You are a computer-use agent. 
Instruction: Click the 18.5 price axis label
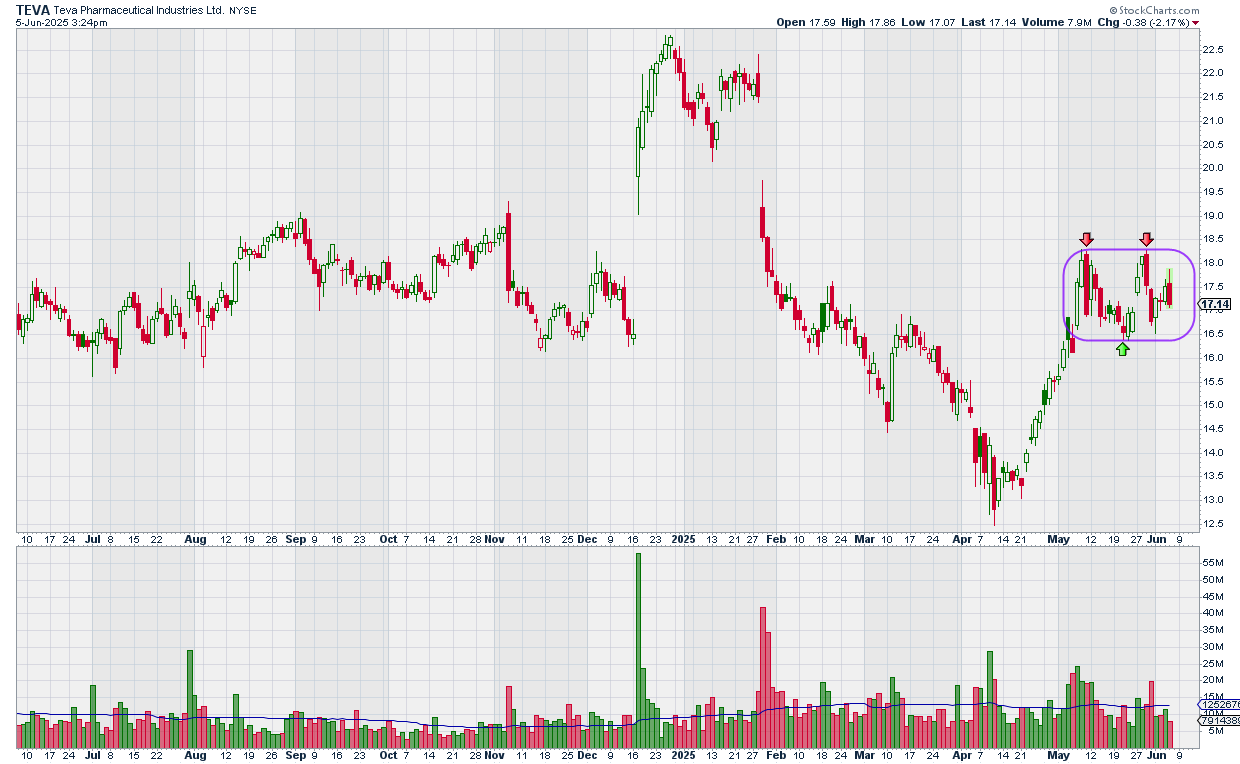(1213, 239)
